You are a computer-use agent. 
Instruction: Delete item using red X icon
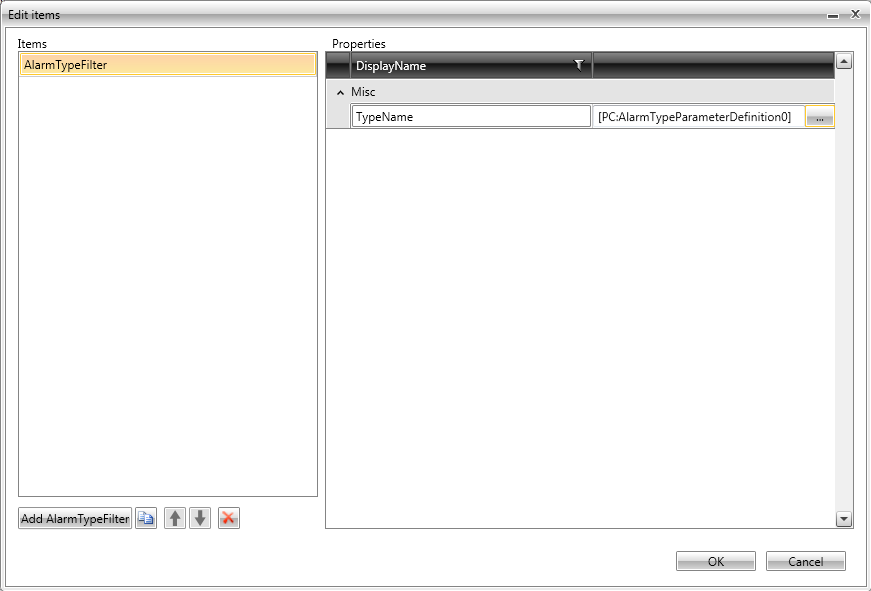229,518
